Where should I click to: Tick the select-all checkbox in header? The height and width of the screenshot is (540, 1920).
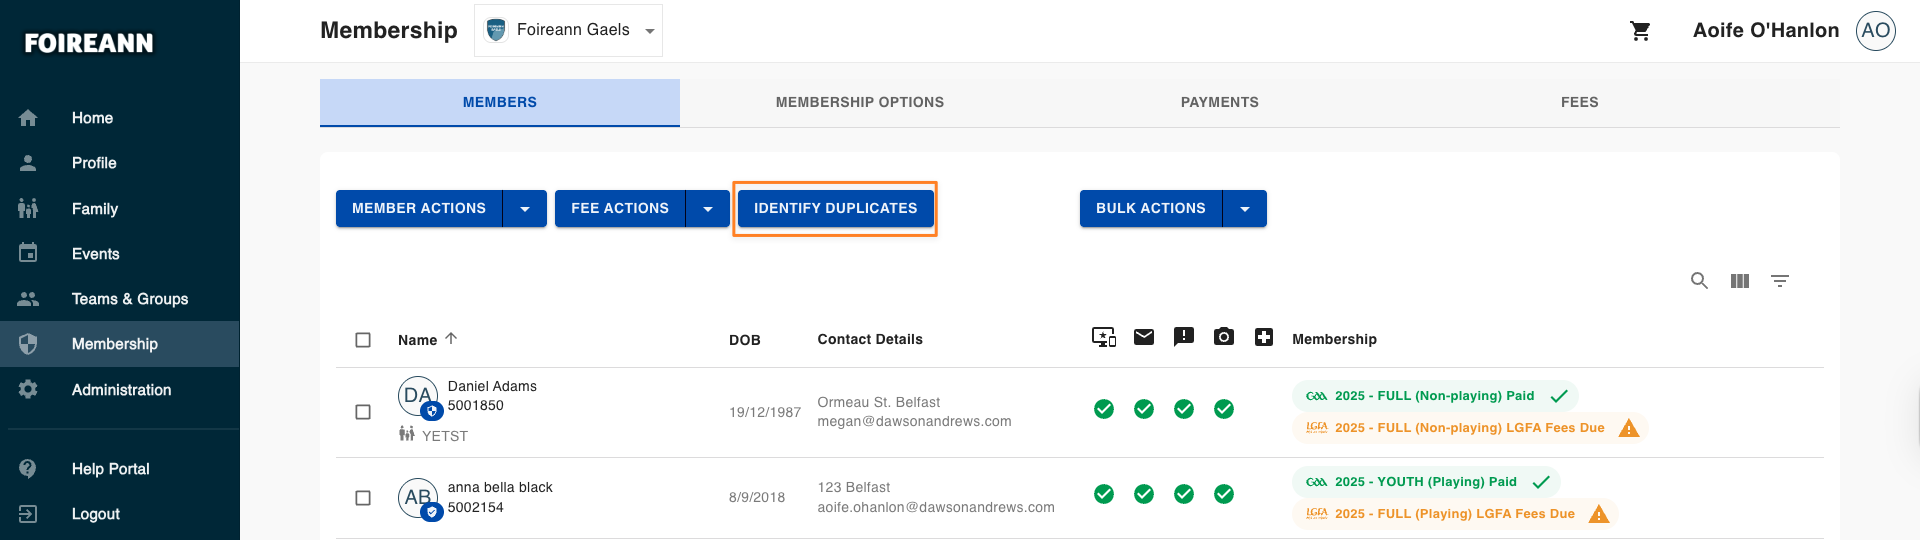(363, 340)
